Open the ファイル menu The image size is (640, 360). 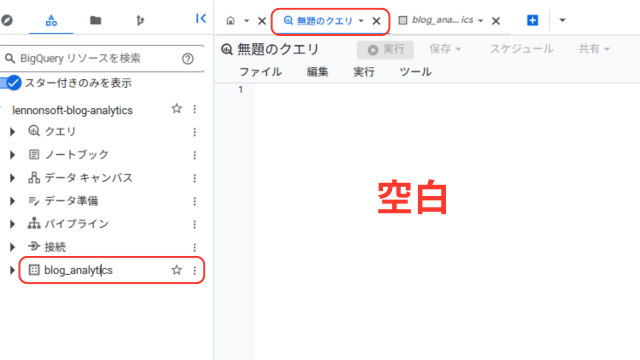point(260,72)
